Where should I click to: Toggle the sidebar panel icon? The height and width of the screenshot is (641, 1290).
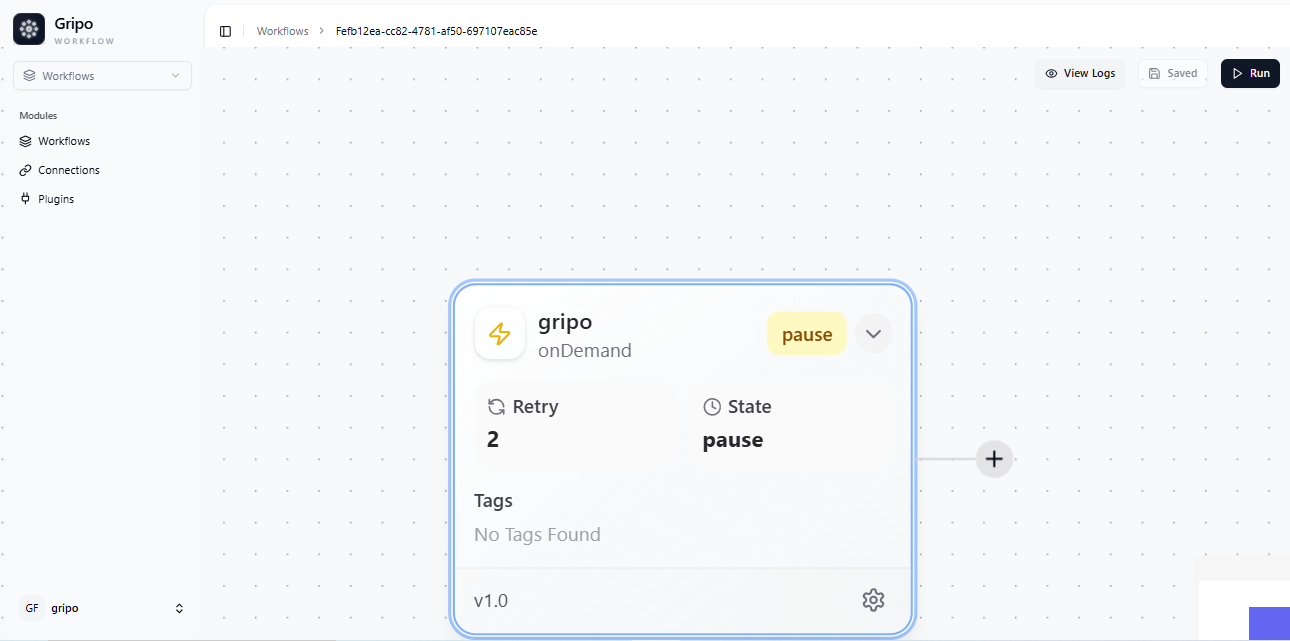[225, 31]
